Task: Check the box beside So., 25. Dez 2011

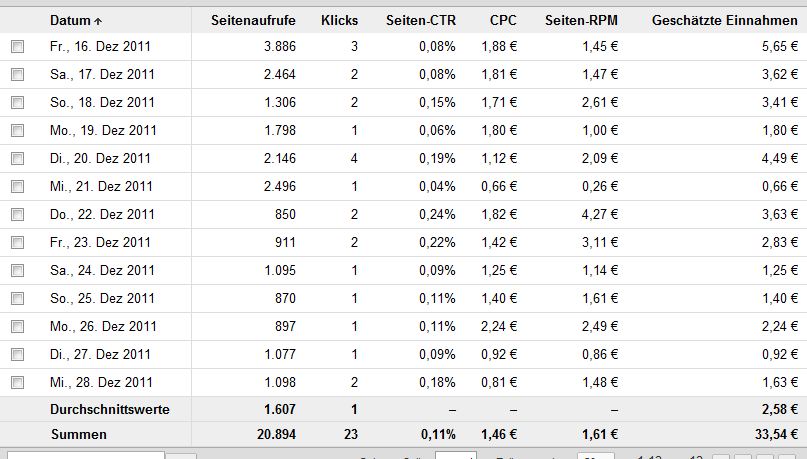Action: [17, 298]
